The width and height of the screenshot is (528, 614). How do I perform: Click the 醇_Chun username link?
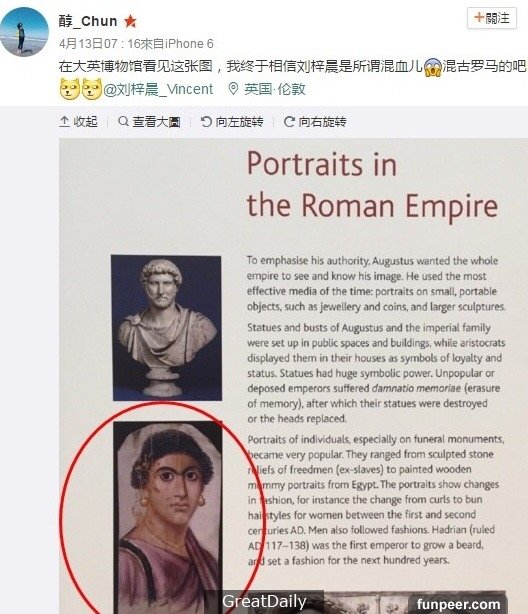tap(88, 21)
